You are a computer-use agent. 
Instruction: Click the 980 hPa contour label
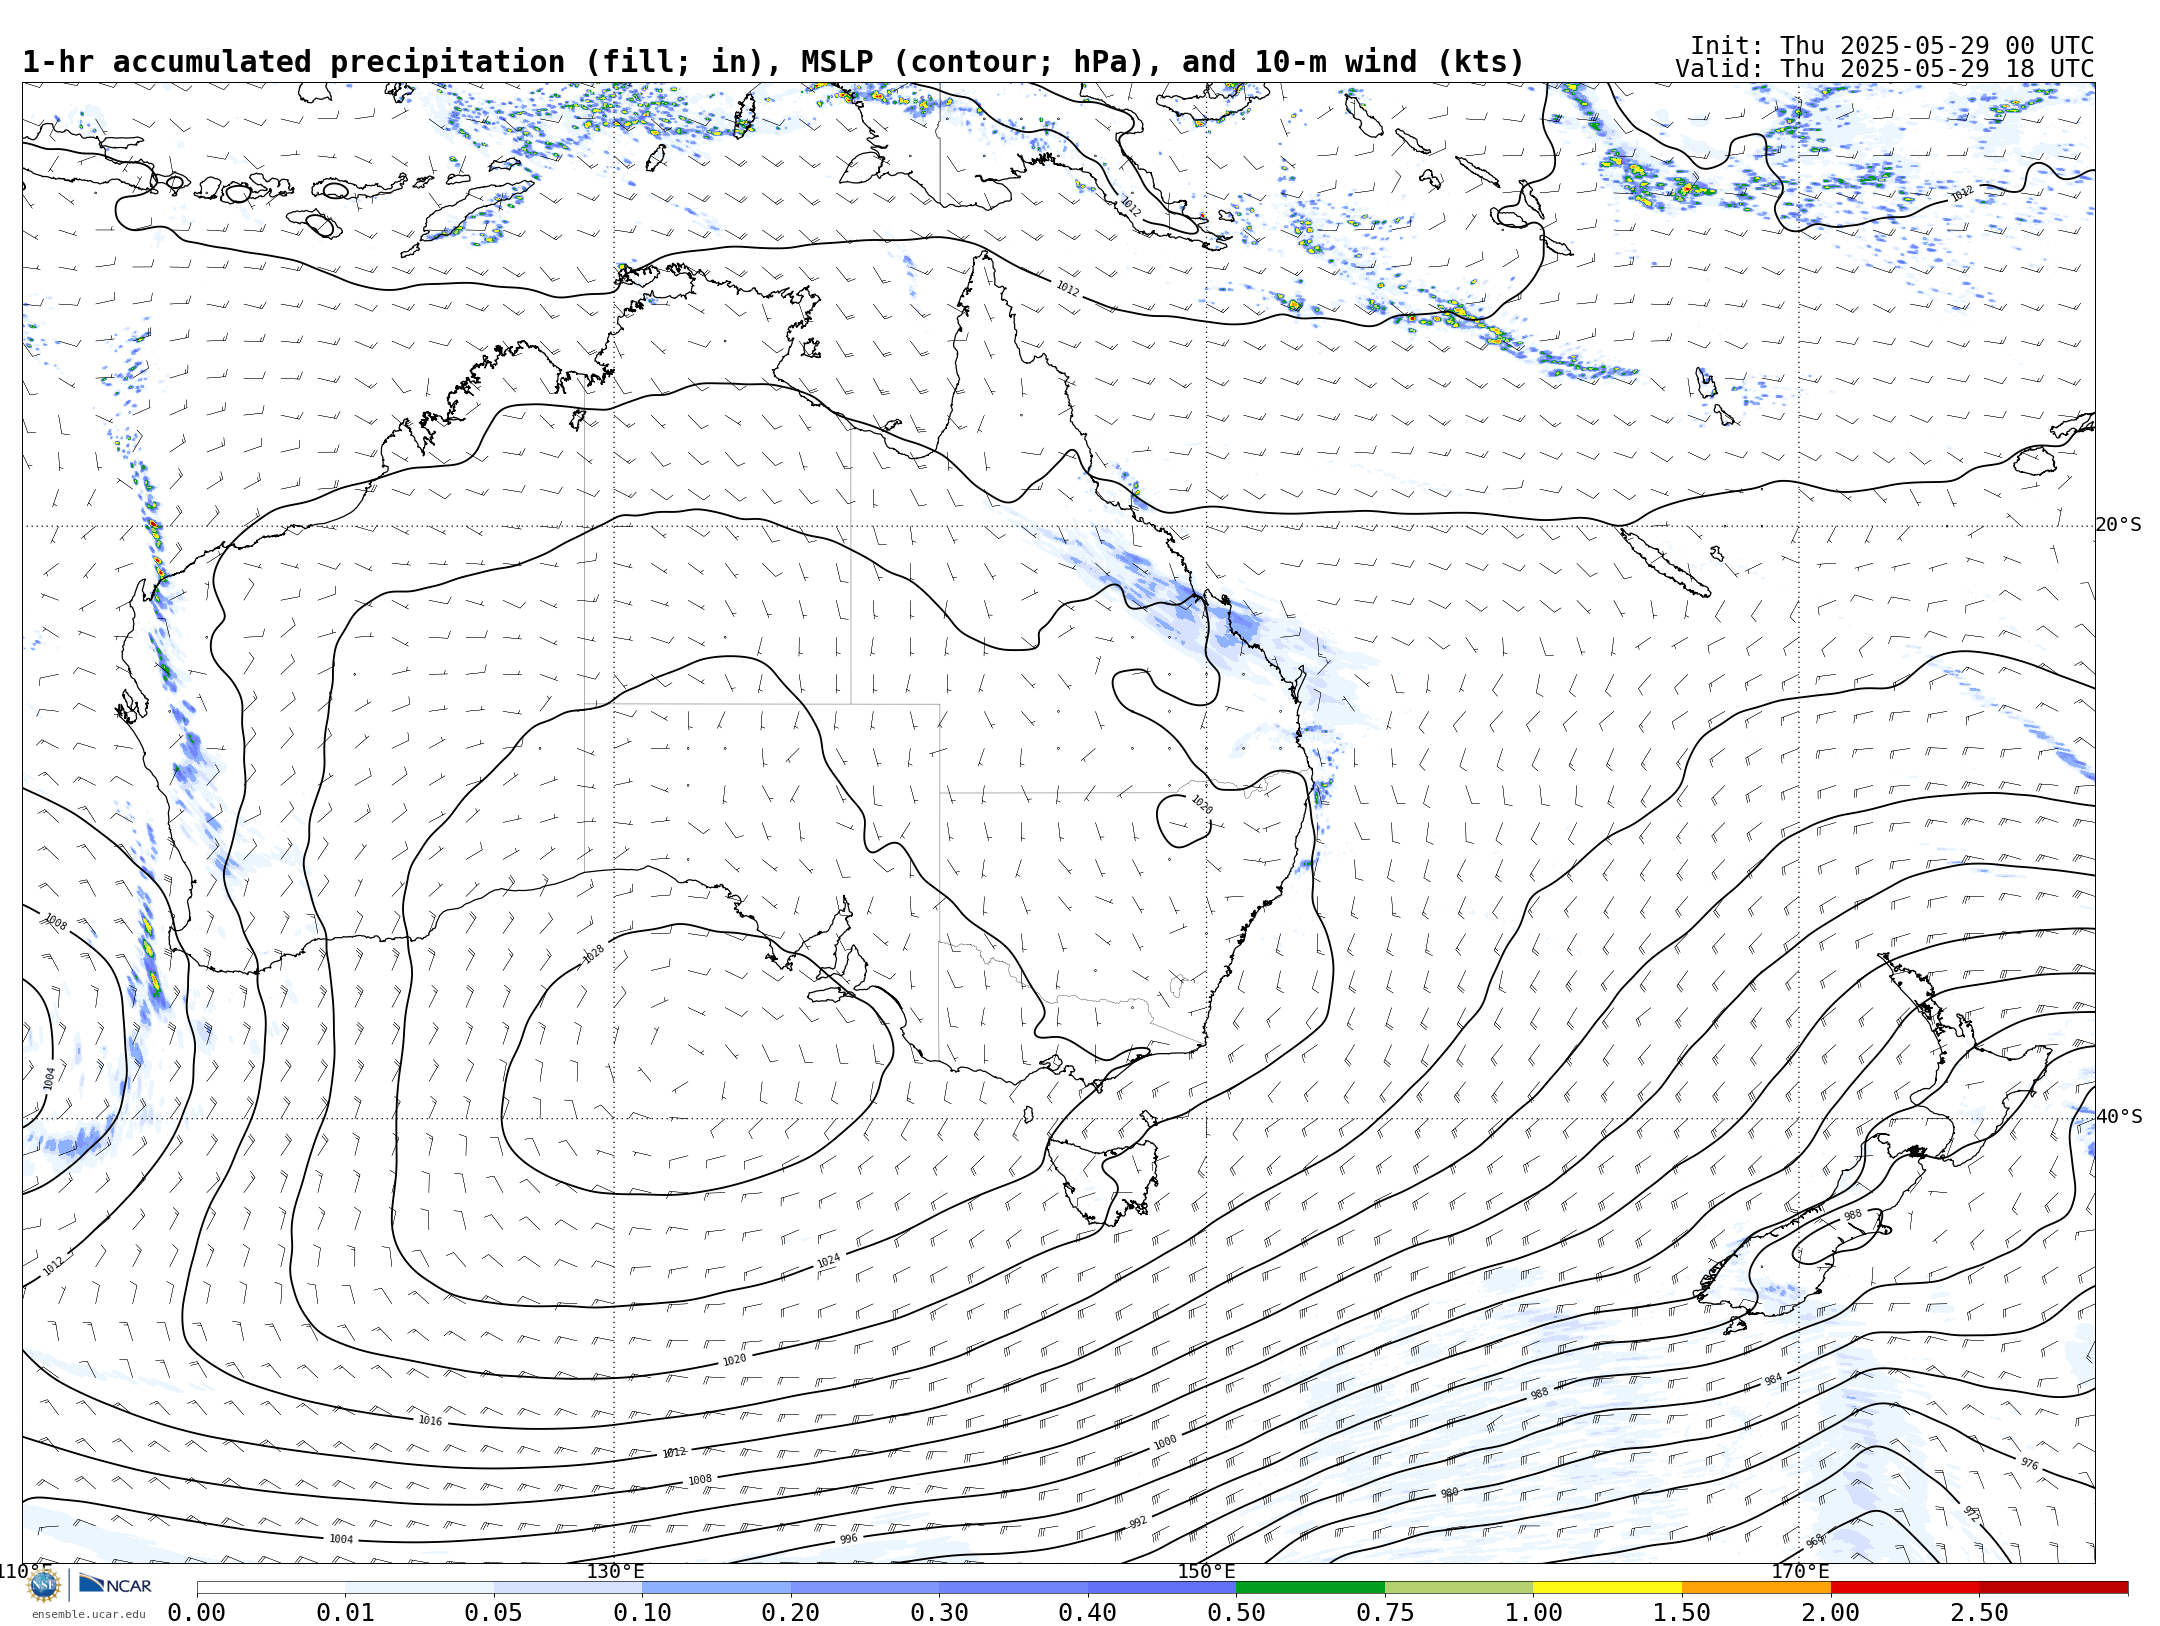pos(1449,1493)
